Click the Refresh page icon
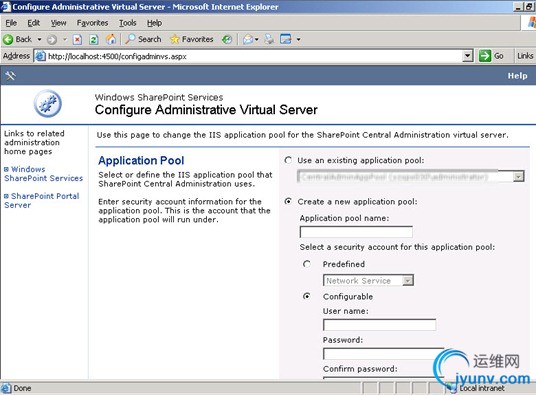Image resolution: width=536 pixels, height=395 pixels. pyautogui.click(x=94, y=40)
